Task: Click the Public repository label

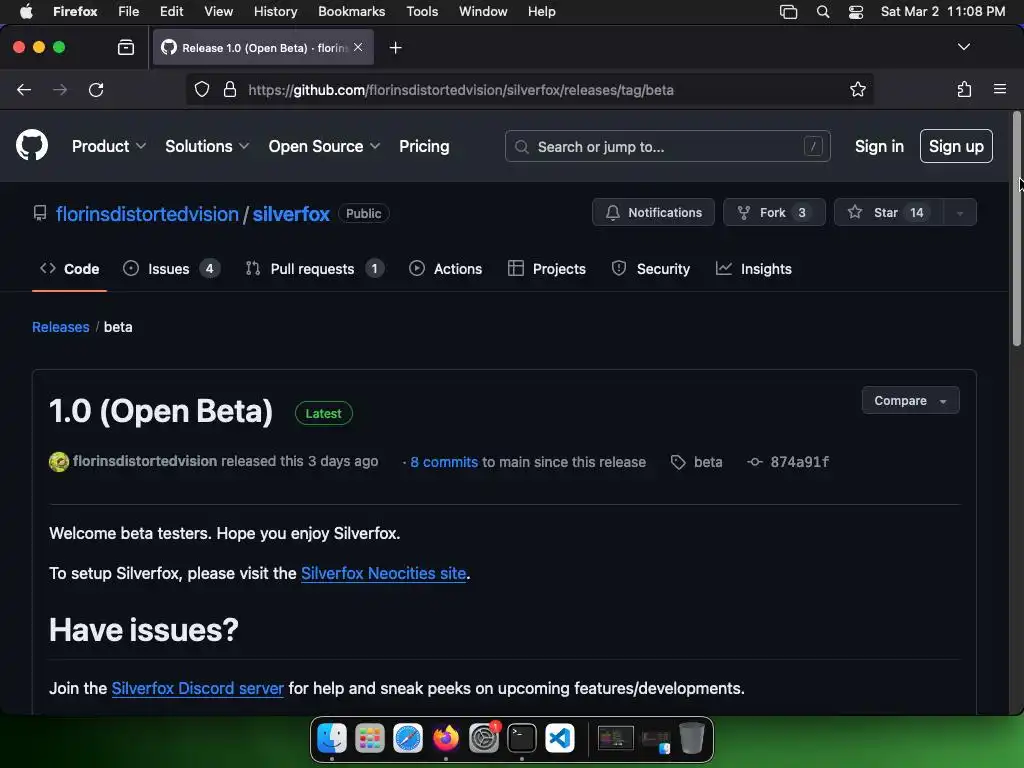Action: [364, 214]
